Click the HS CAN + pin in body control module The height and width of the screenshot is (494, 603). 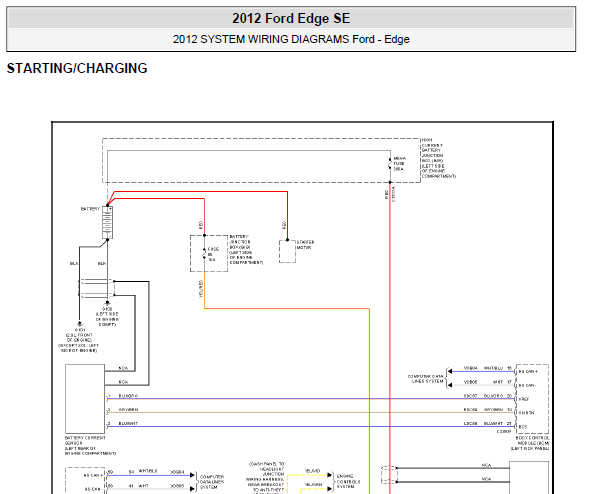click(x=528, y=372)
